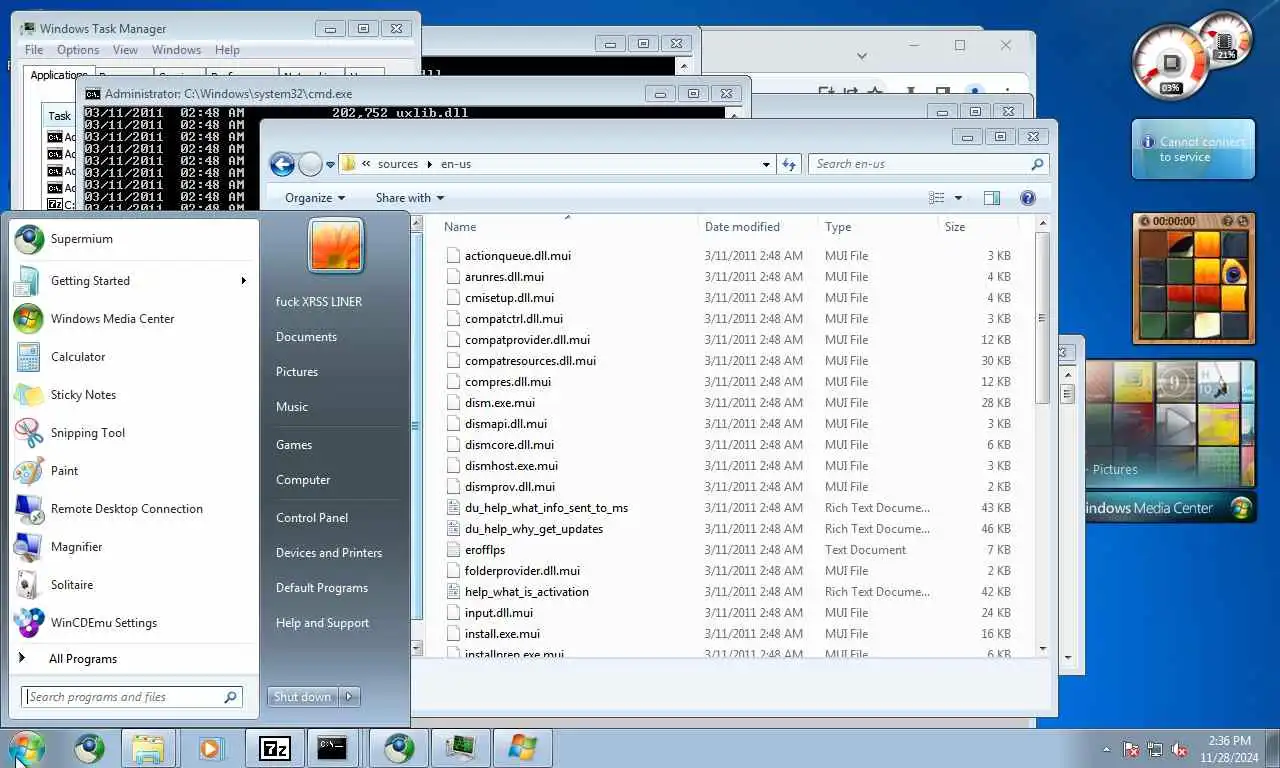Open View menu in Task Manager
1280x768 pixels.
[x=125, y=50]
